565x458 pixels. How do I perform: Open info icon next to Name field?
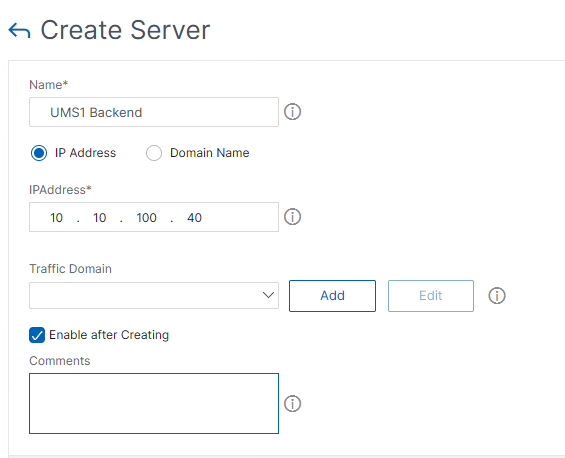292,112
